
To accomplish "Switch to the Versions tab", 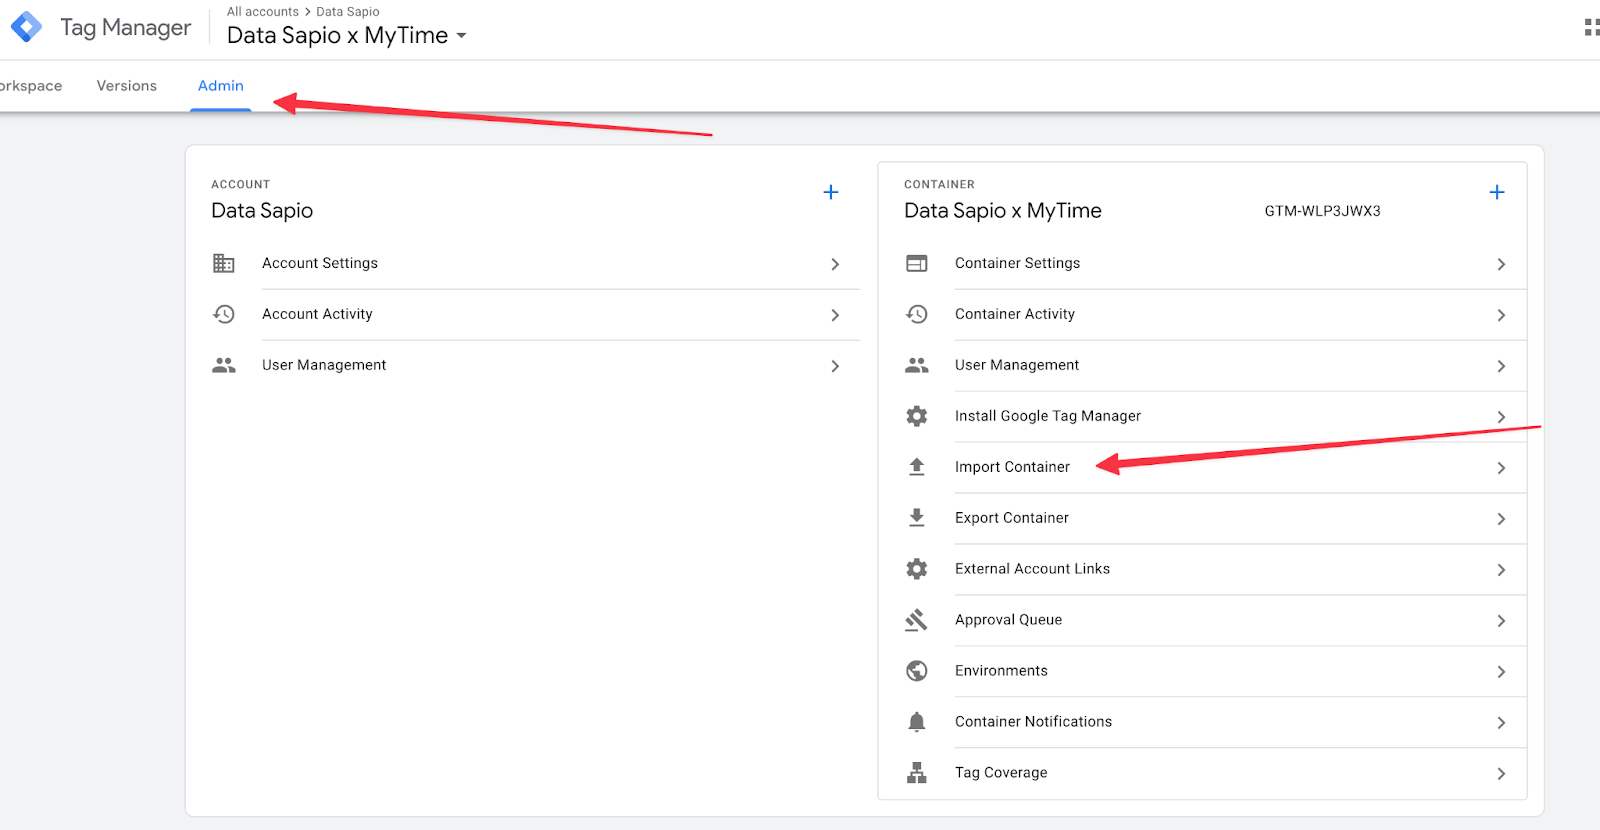I will point(127,86).
